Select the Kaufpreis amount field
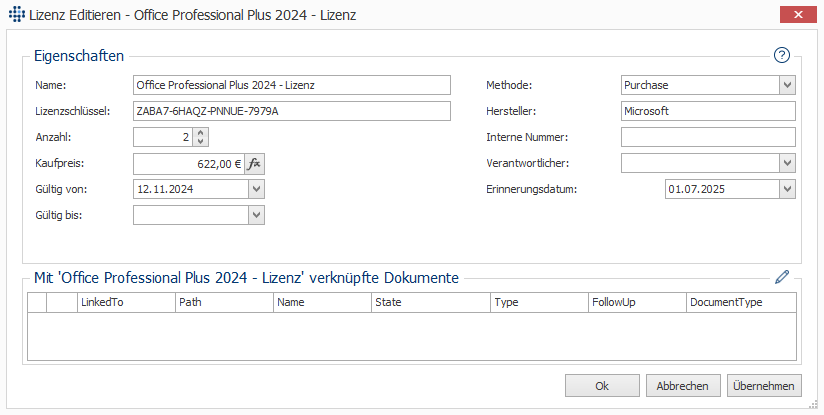 click(x=189, y=164)
